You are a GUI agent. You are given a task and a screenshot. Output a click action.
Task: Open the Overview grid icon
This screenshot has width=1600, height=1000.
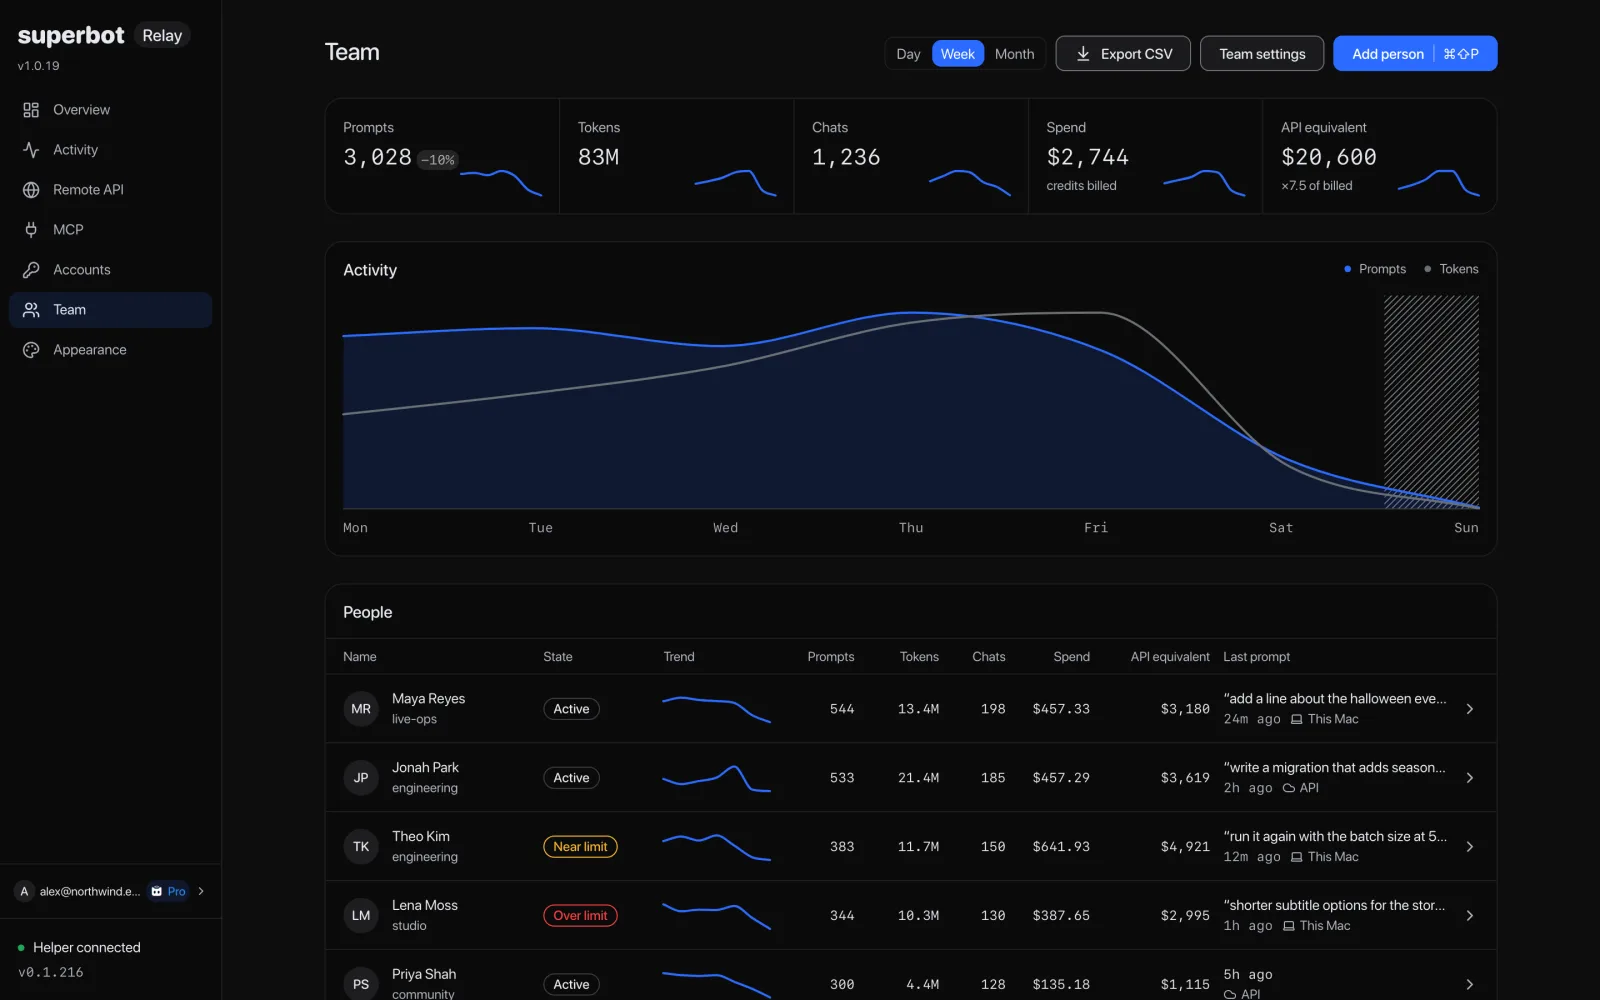pyautogui.click(x=31, y=110)
